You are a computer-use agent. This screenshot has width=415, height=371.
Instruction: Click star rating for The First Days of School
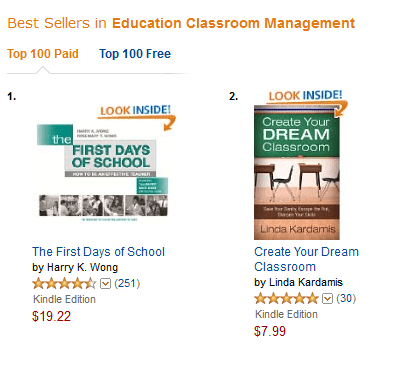[64, 284]
